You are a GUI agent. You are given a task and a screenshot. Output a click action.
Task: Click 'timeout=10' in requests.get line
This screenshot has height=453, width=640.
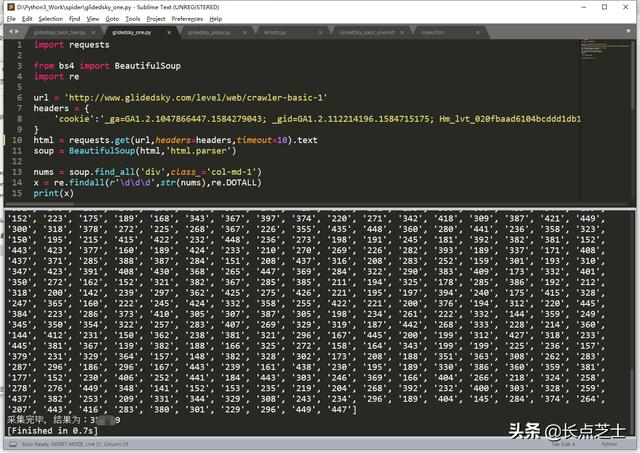pos(262,140)
